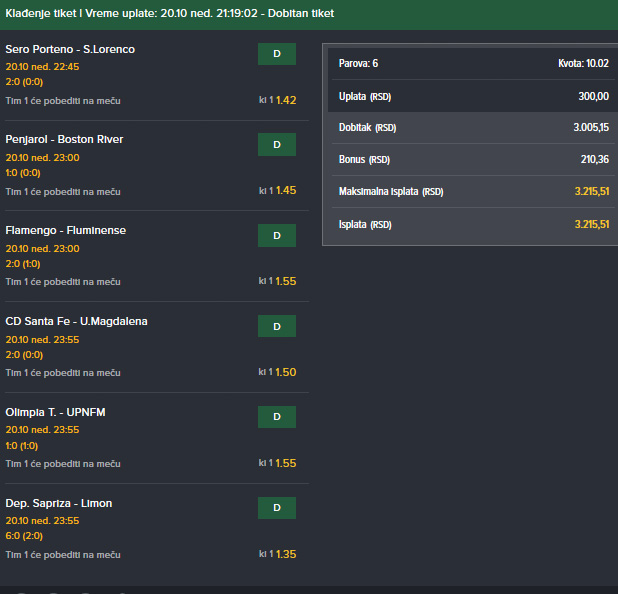Click the D badge for Penjarol - Boston River
618x594 pixels.
(x=277, y=145)
